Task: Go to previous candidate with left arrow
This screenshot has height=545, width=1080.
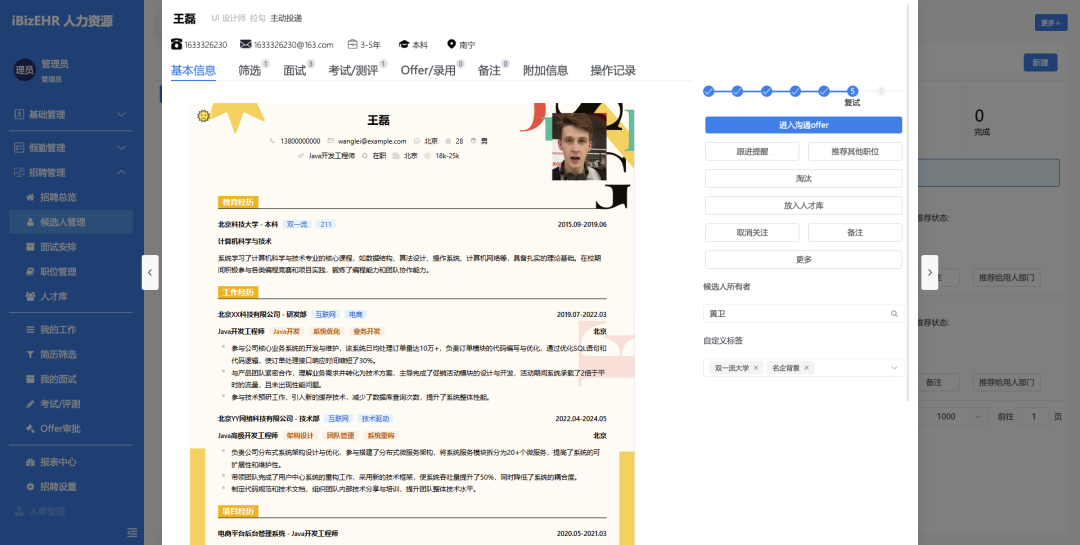Action: 150,272
